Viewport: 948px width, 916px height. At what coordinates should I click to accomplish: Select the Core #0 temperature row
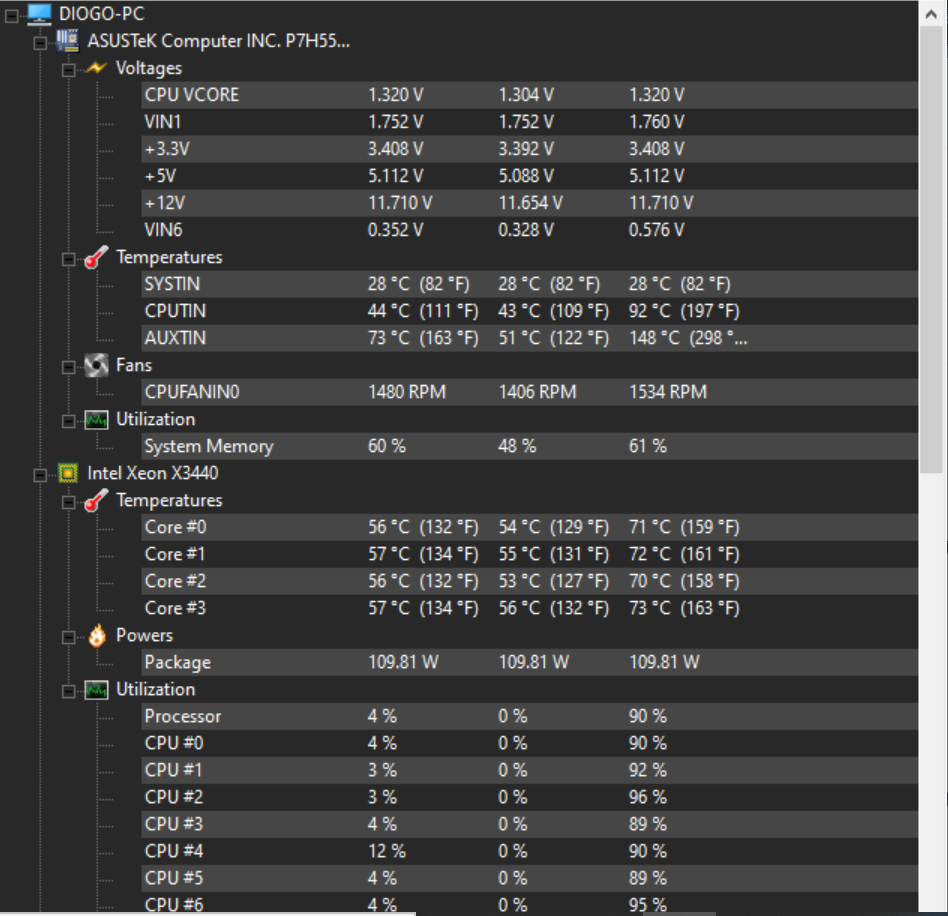pos(530,527)
